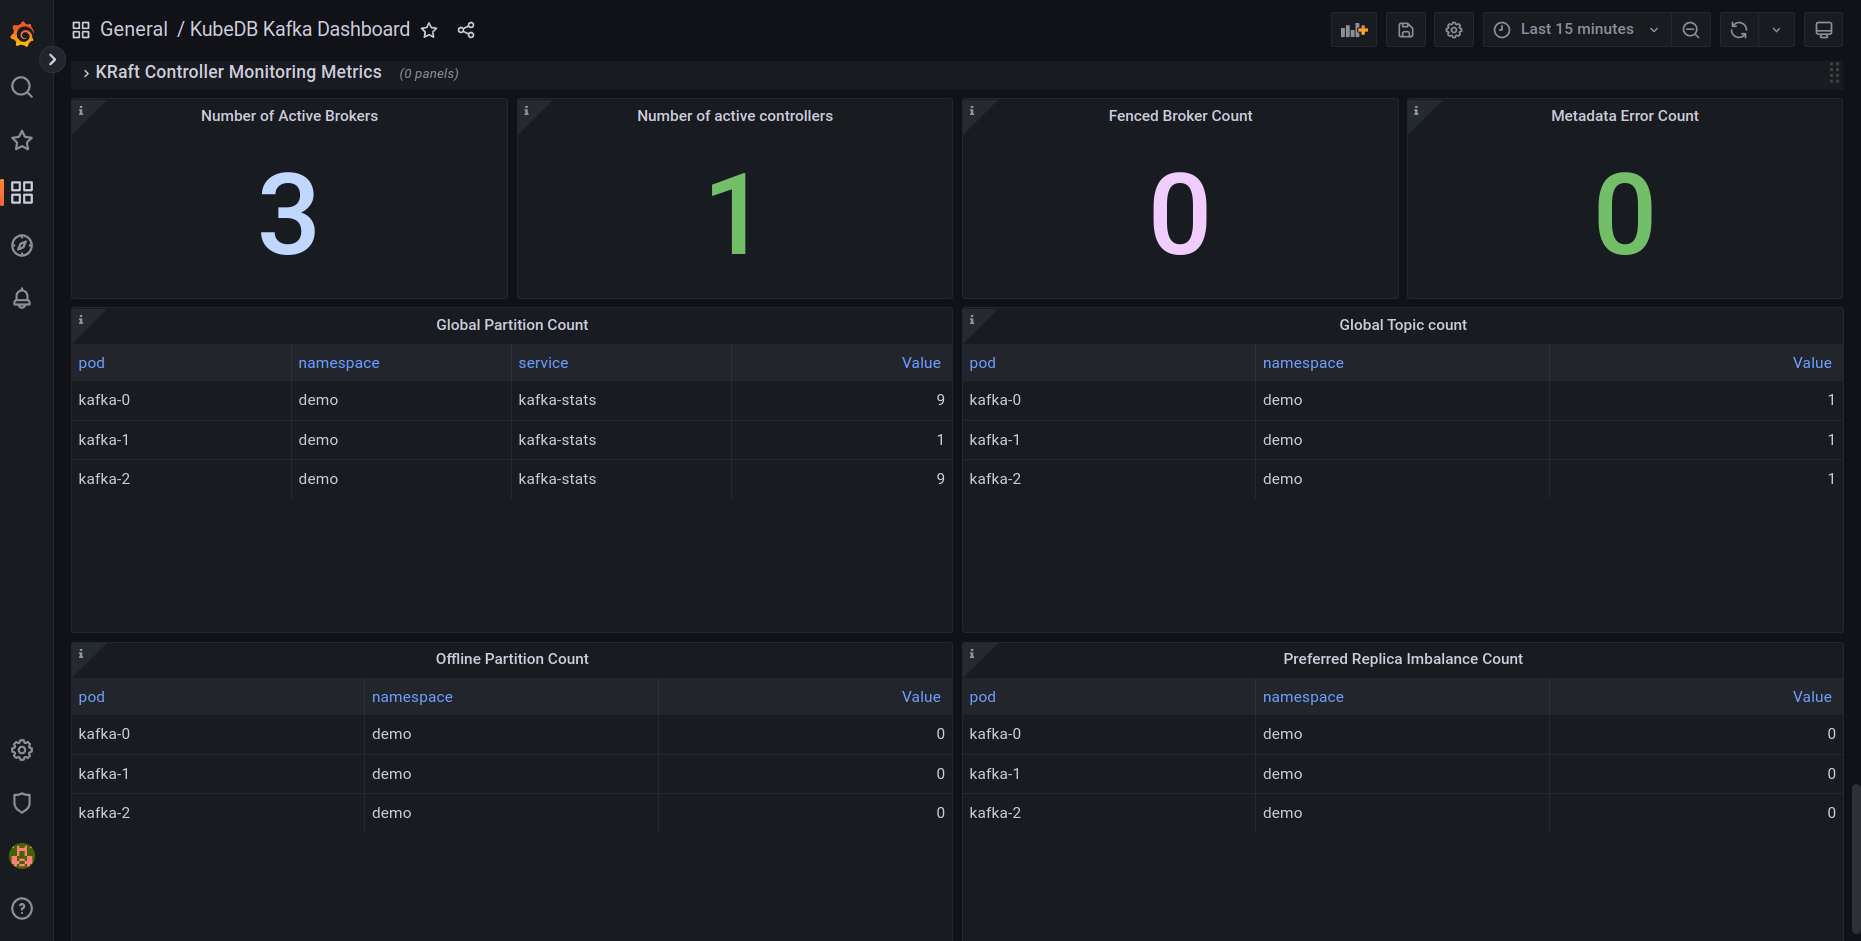Show info for Global Topic count panel
1861x941 pixels.
972,319
